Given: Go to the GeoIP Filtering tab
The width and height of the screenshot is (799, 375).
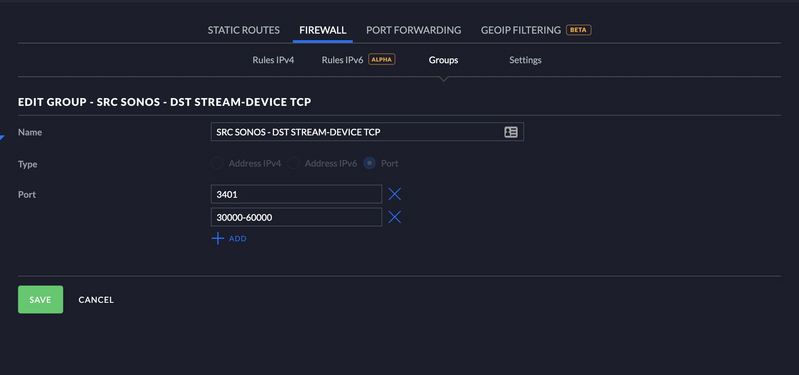Looking at the screenshot, I should pyautogui.click(x=521, y=30).
